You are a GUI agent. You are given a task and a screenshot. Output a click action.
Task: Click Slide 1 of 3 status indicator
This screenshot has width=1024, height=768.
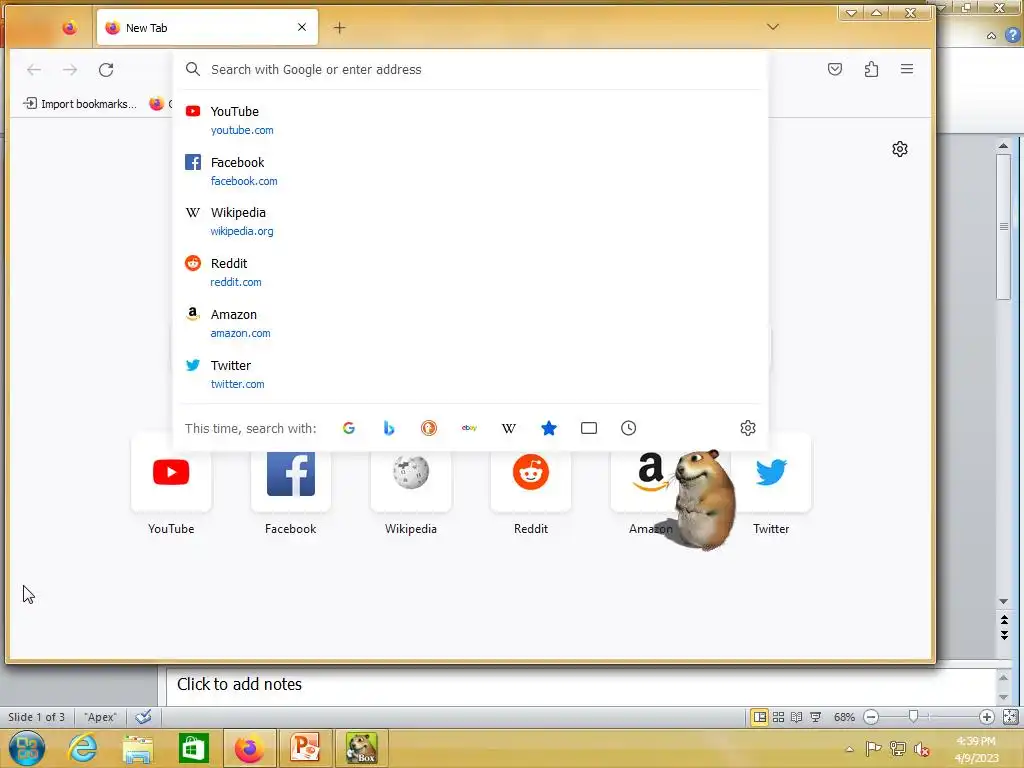[37, 717]
